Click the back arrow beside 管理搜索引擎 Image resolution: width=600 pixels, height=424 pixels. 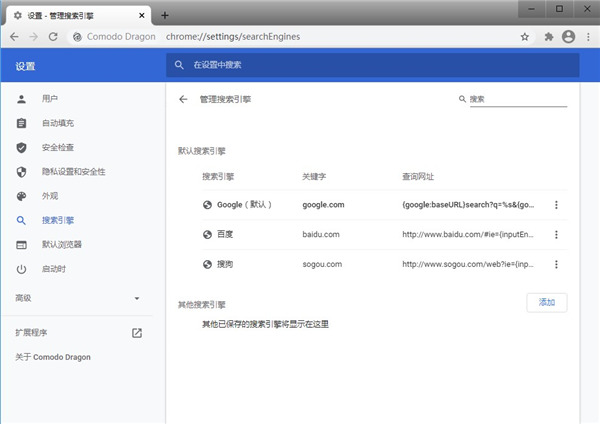click(x=183, y=100)
